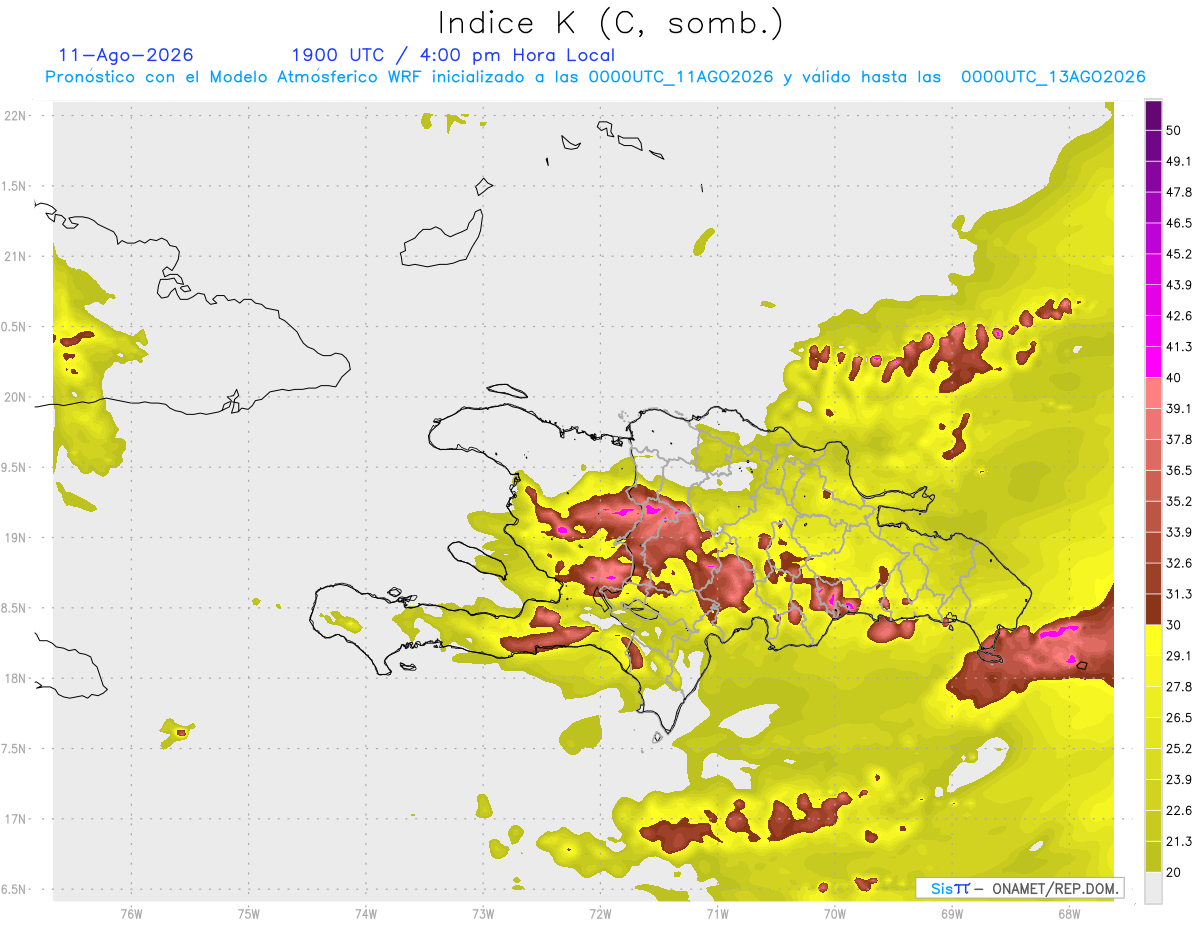Click the bright magenta colorbar segment between 40 and 41.3

(x=1154, y=363)
